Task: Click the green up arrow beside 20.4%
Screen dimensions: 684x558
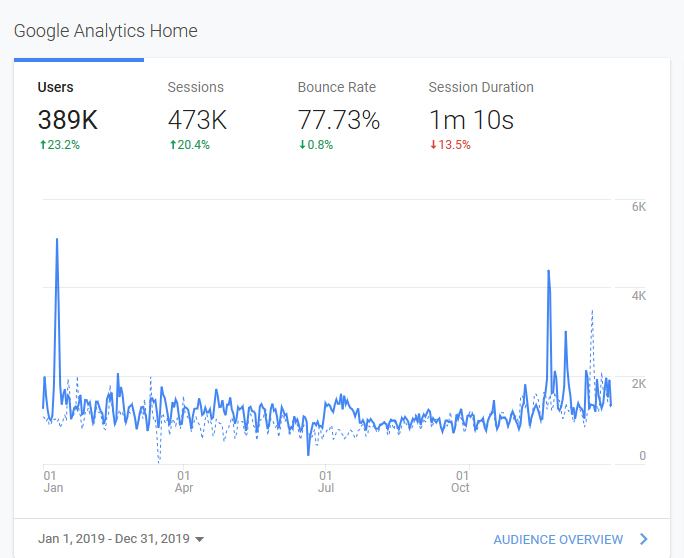Action: (171, 145)
